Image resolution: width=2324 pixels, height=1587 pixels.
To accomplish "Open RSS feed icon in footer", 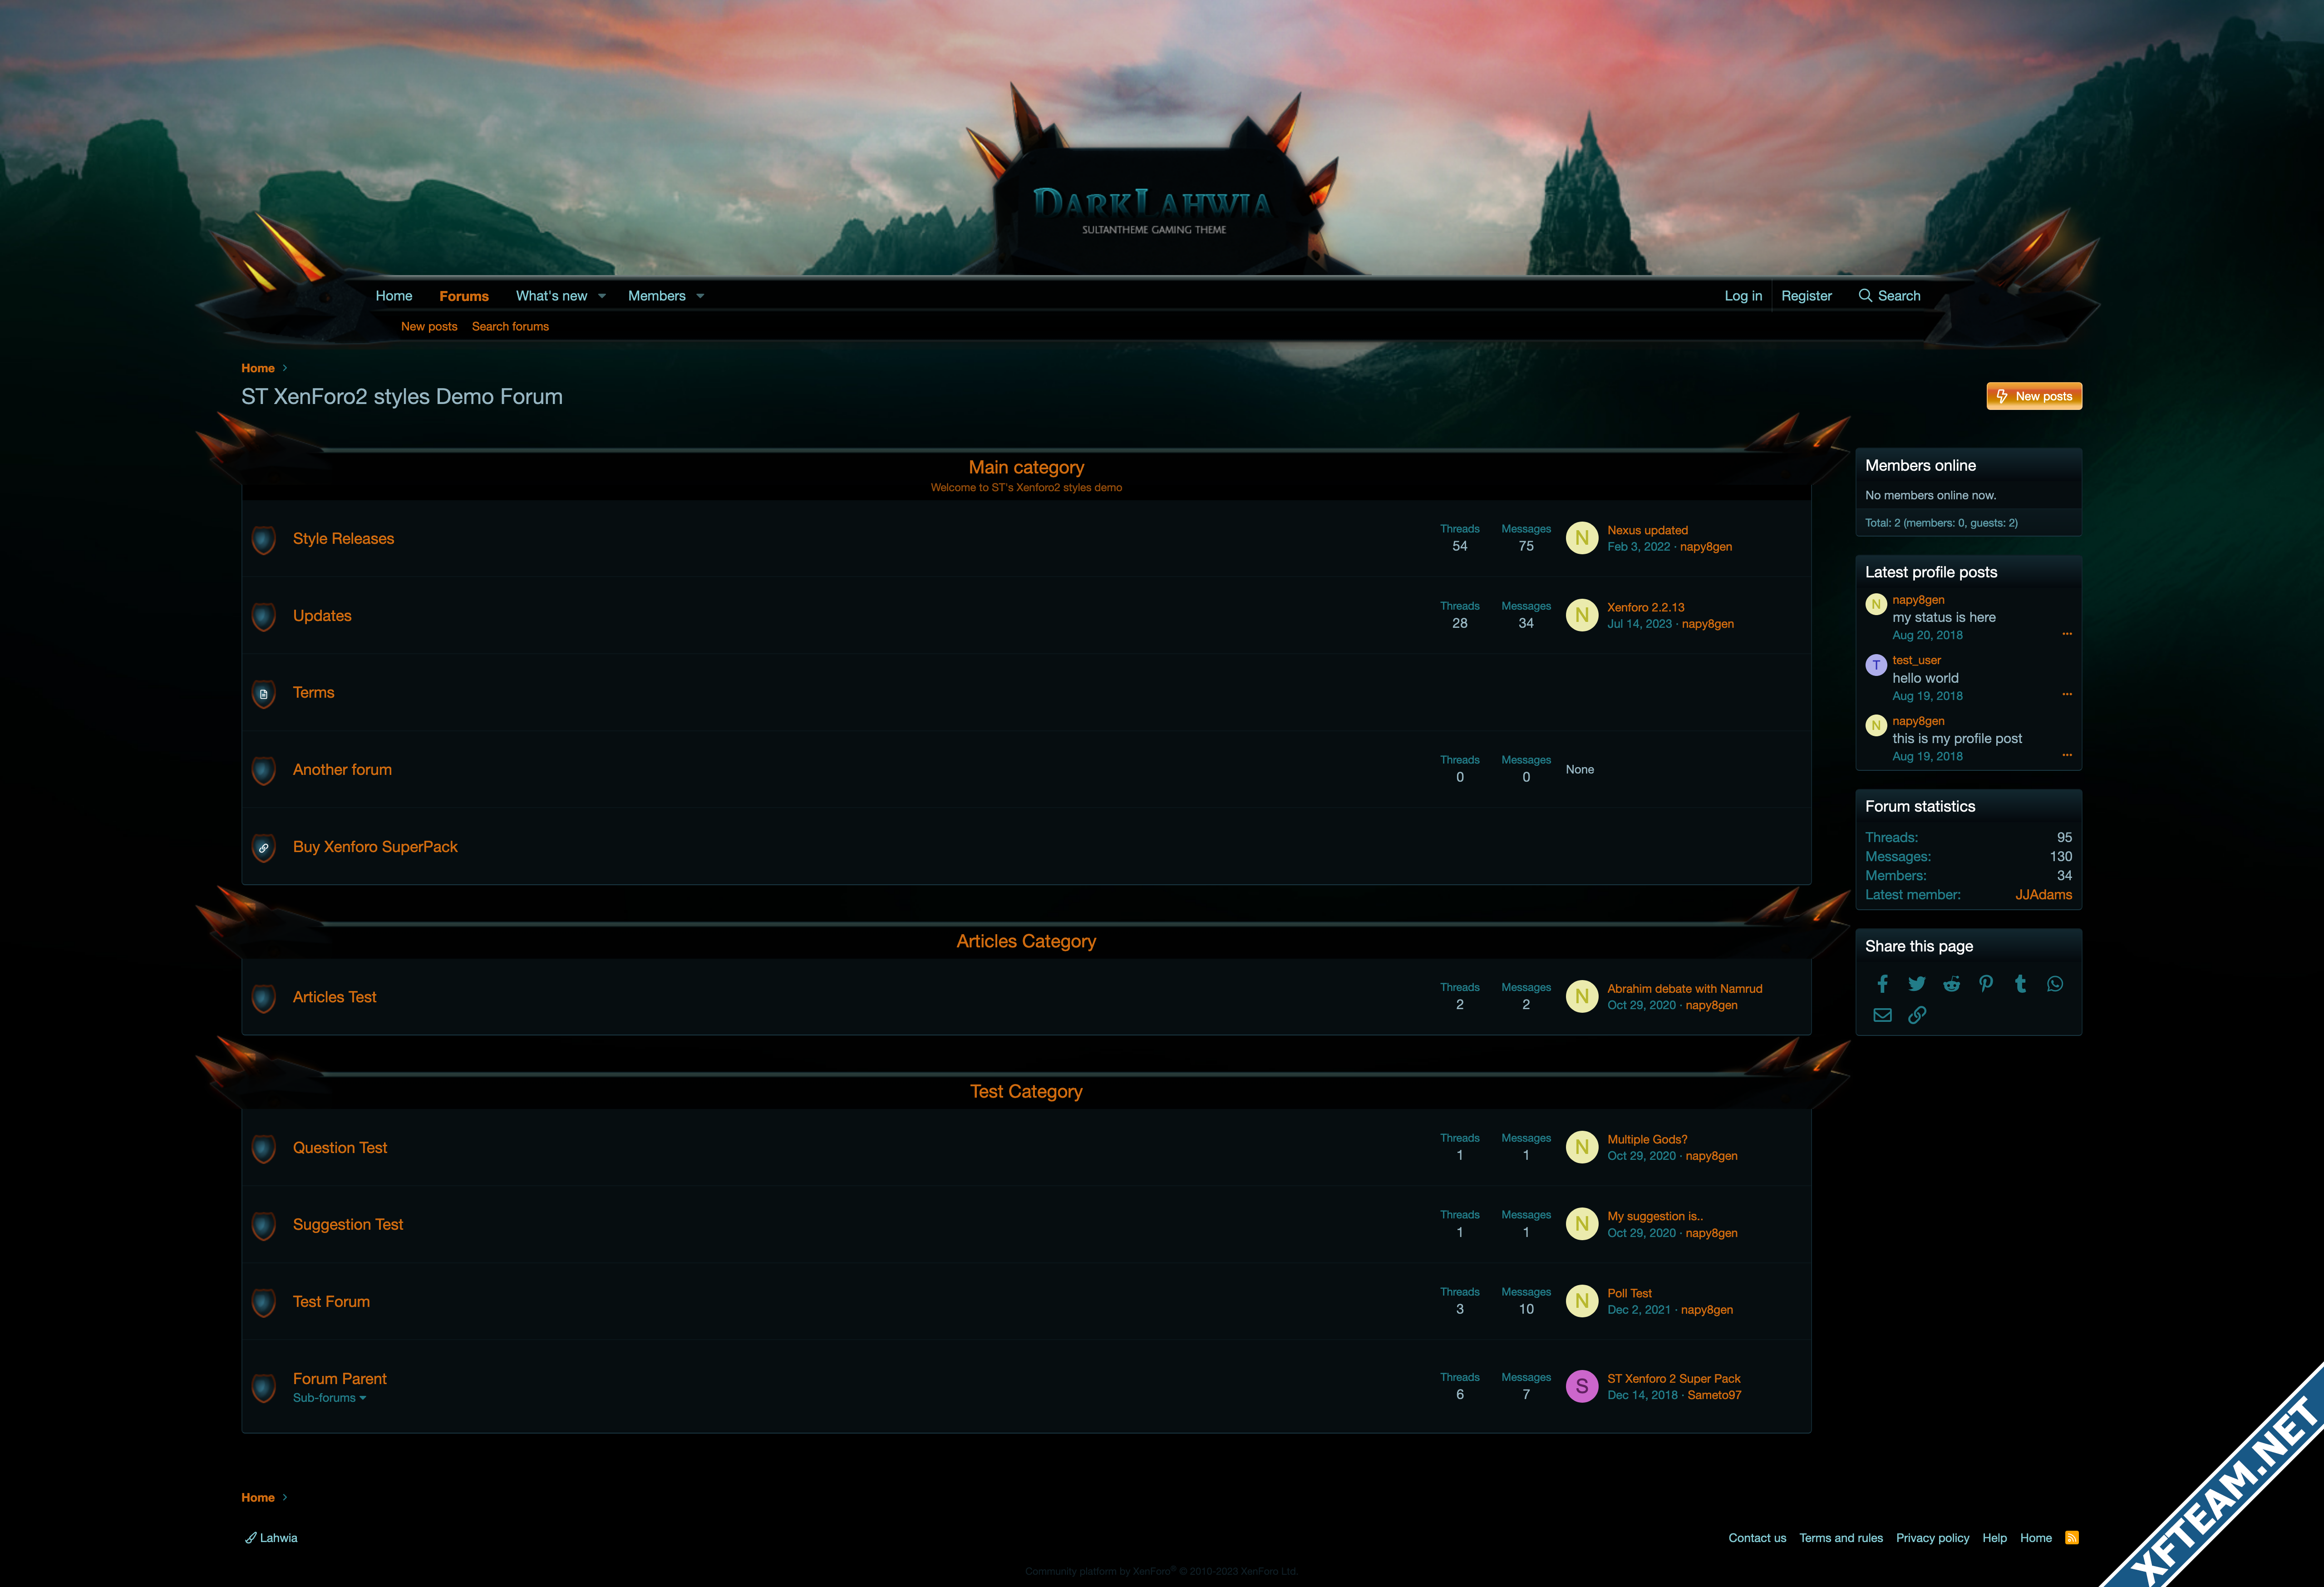I will click(2072, 1538).
